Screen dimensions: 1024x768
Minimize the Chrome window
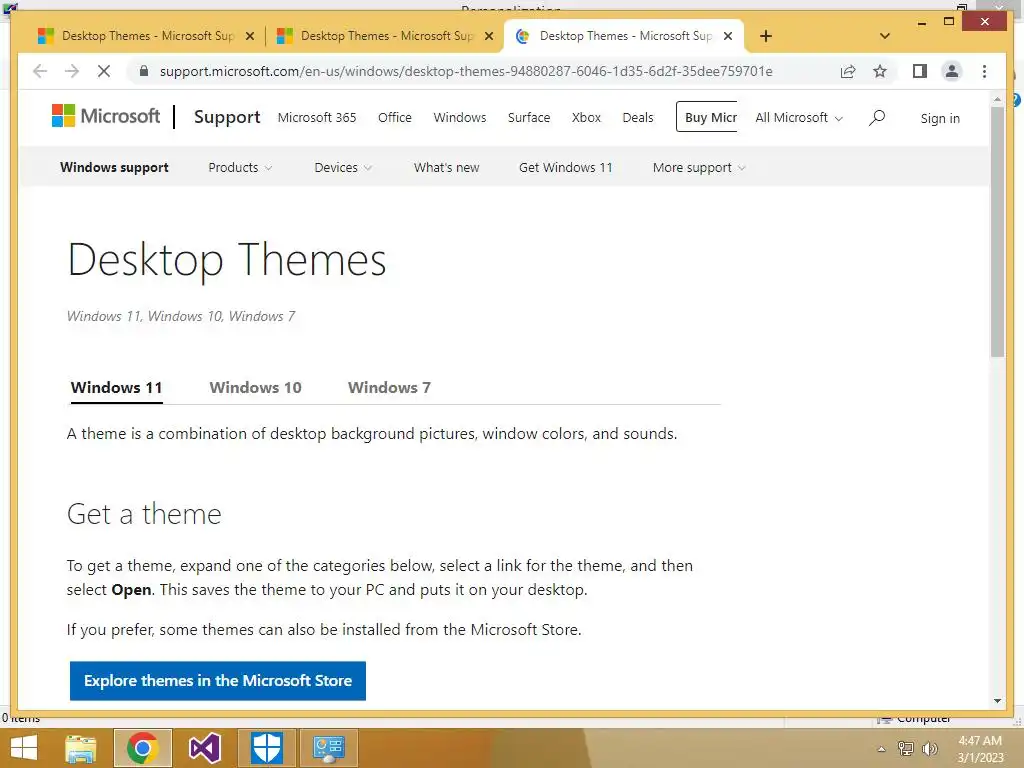[x=921, y=22]
